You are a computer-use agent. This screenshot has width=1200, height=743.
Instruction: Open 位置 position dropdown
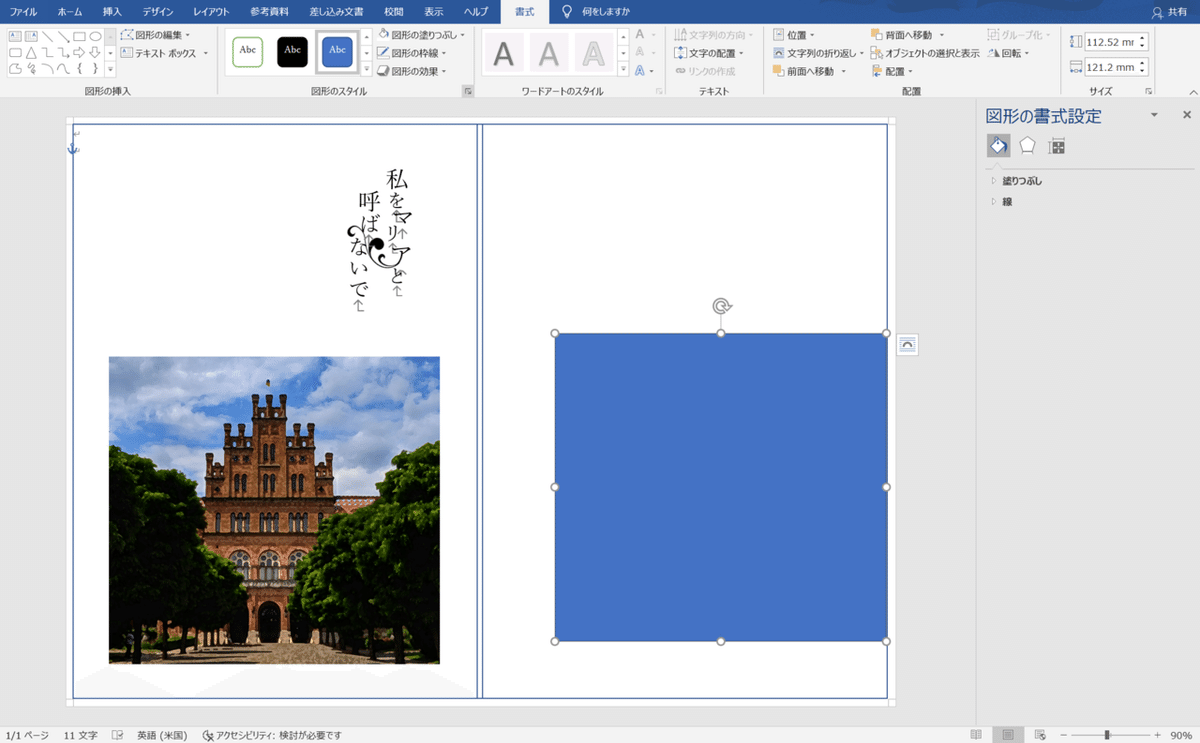pos(794,35)
